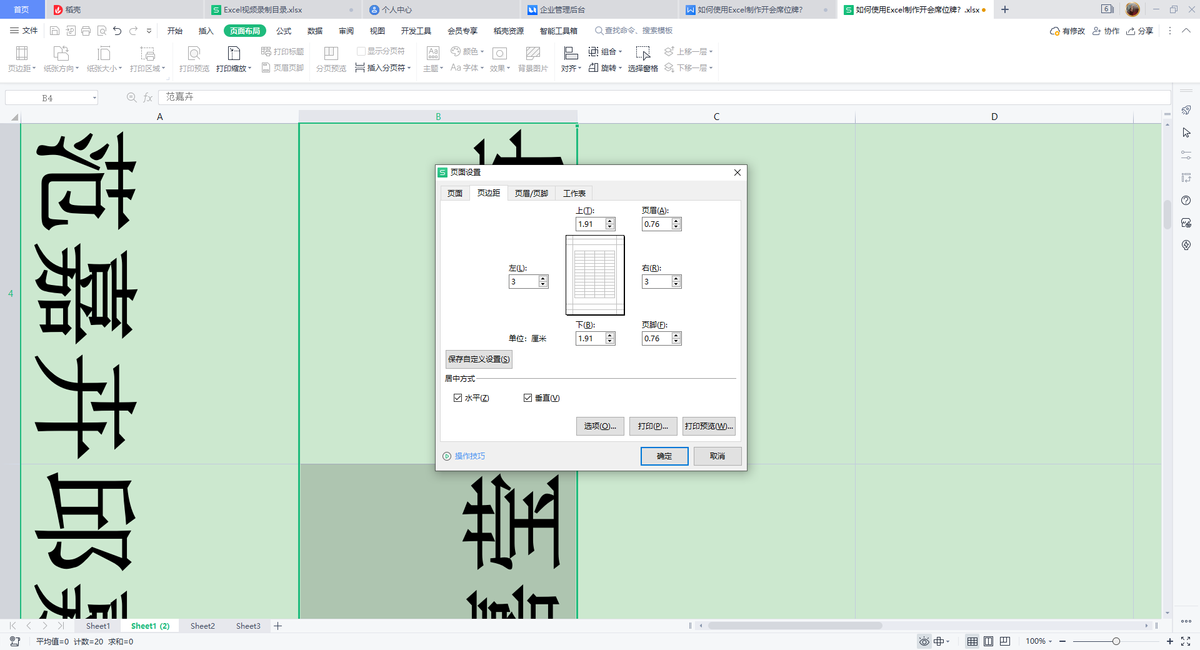Open the 打印区域 print area ribbon button
This screenshot has width=1200, height=650.
tap(147, 60)
